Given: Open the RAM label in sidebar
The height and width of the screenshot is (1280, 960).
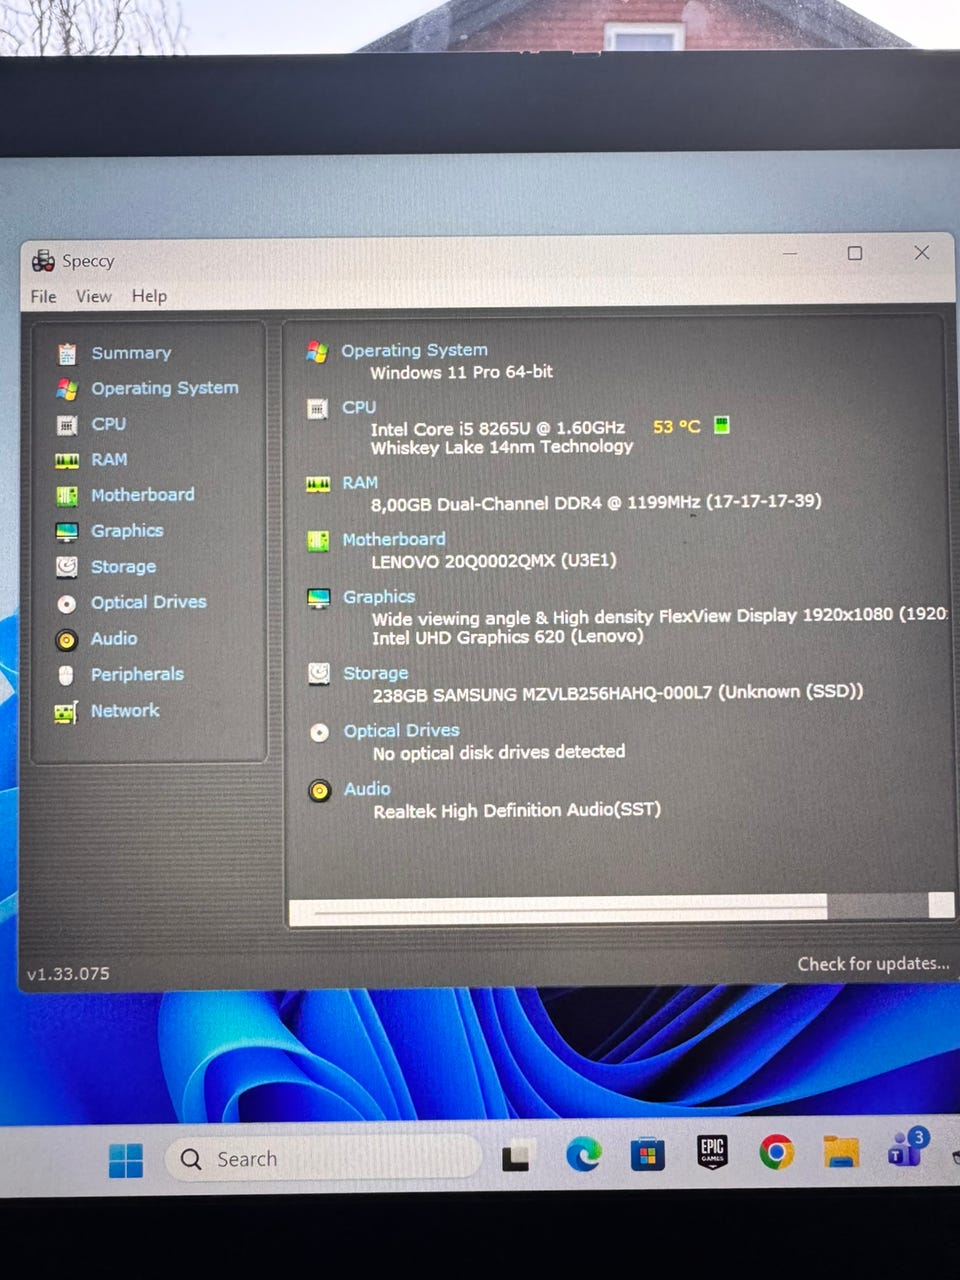Looking at the screenshot, I should (109, 460).
